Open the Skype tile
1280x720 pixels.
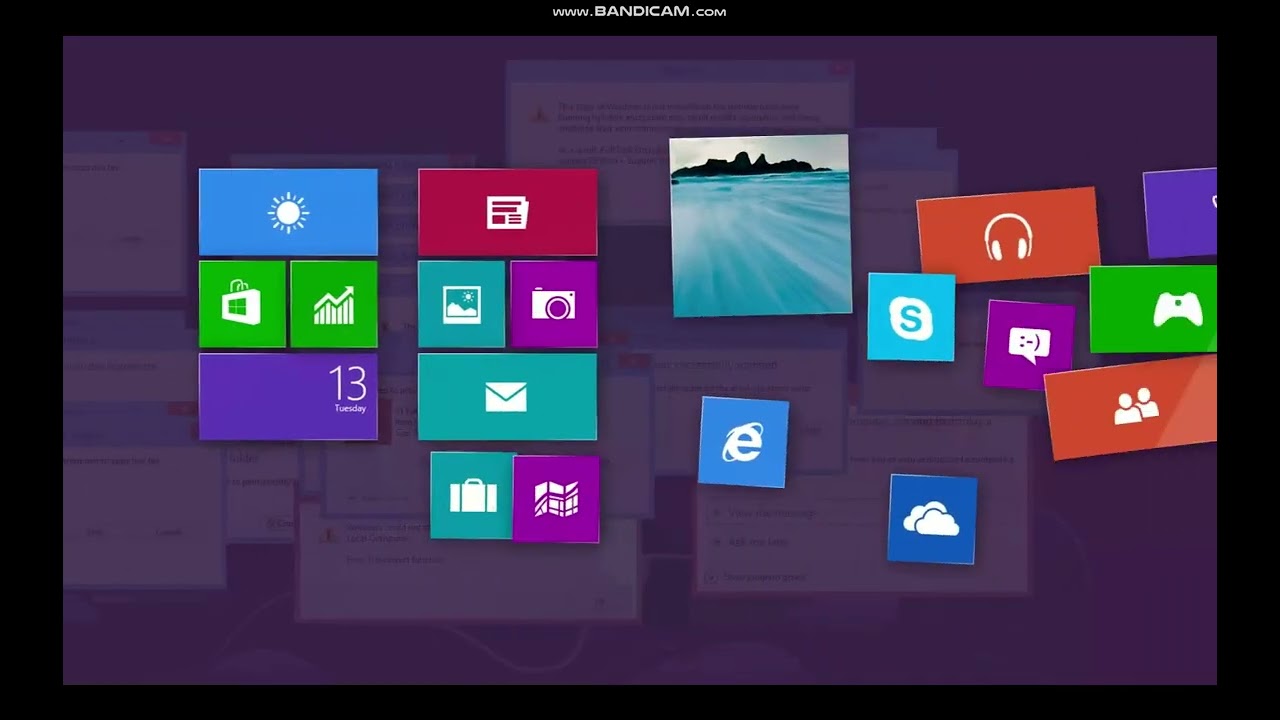pyautogui.click(x=911, y=317)
